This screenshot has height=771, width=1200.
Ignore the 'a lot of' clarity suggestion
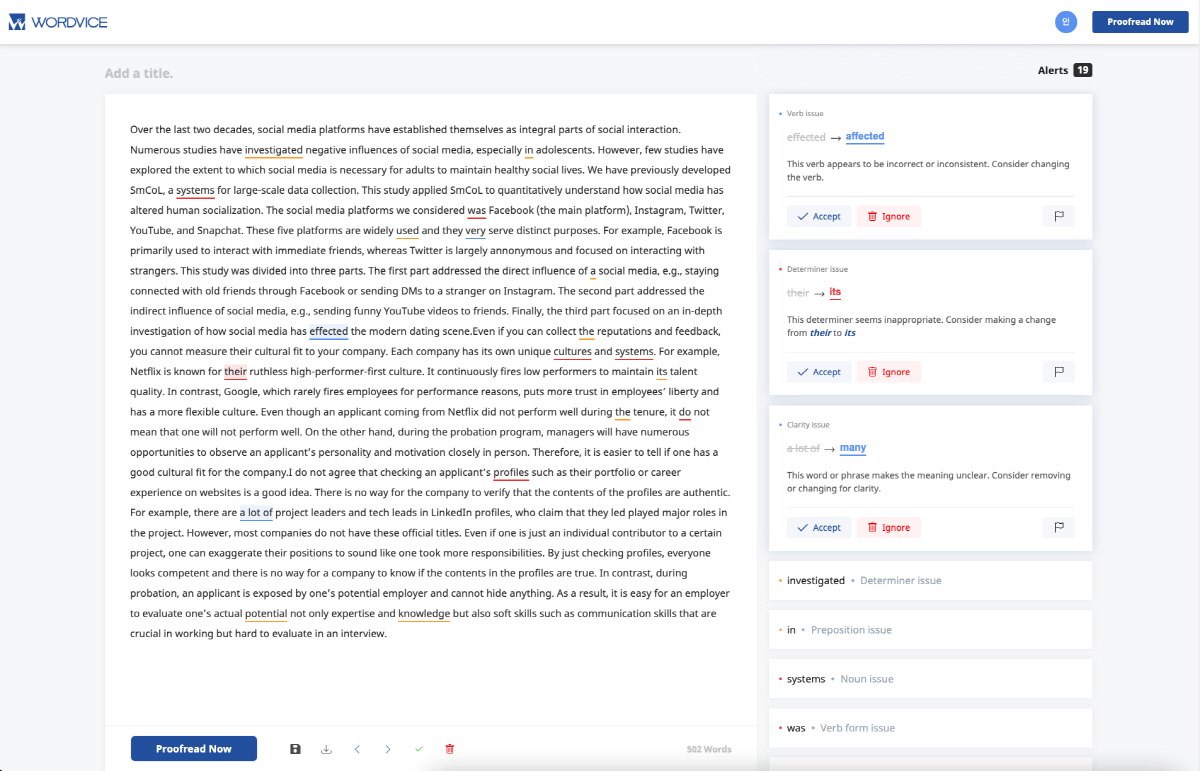[x=888, y=527]
